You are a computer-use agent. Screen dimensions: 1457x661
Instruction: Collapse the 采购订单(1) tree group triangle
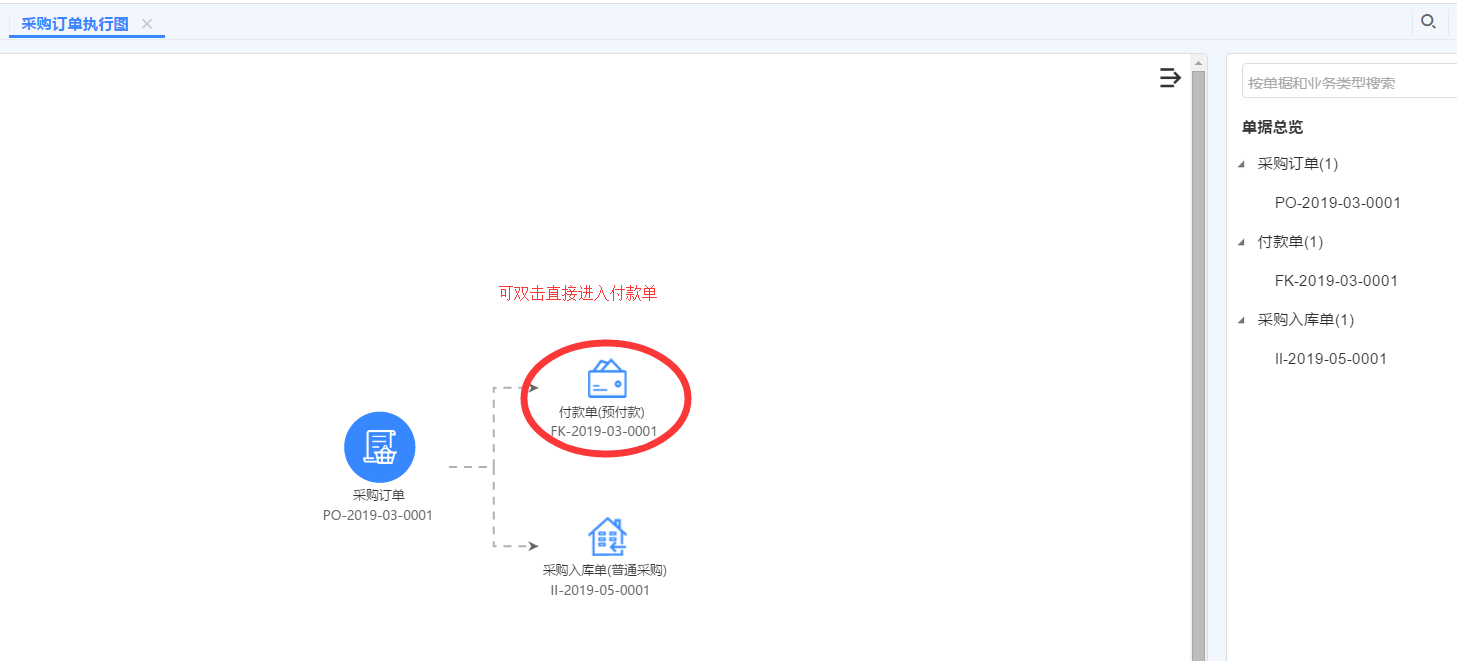tap(1242, 164)
